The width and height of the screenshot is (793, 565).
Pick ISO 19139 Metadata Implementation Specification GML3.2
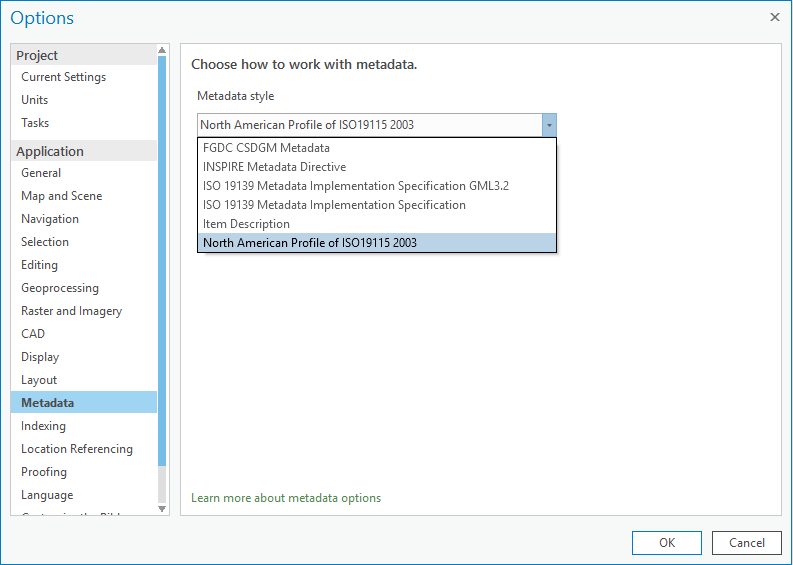(377, 186)
